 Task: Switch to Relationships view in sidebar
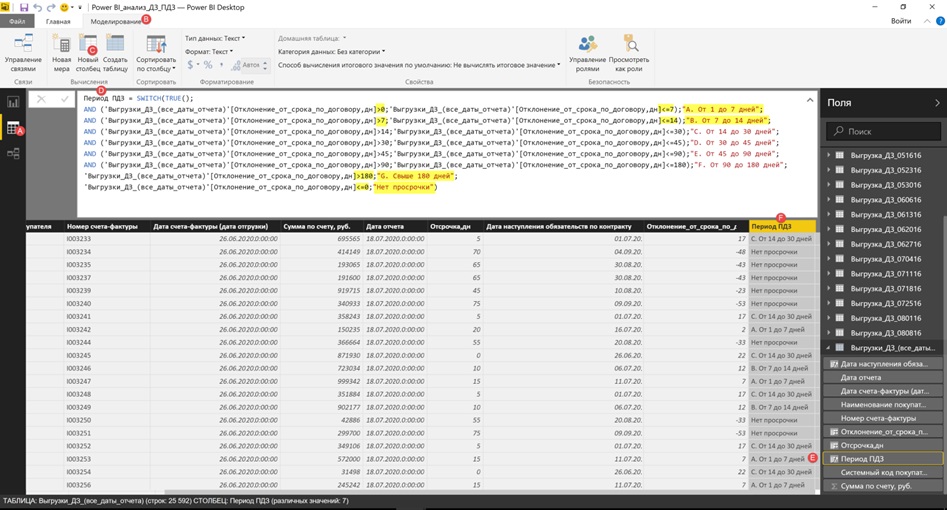pyautogui.click(x=13, y=153)
